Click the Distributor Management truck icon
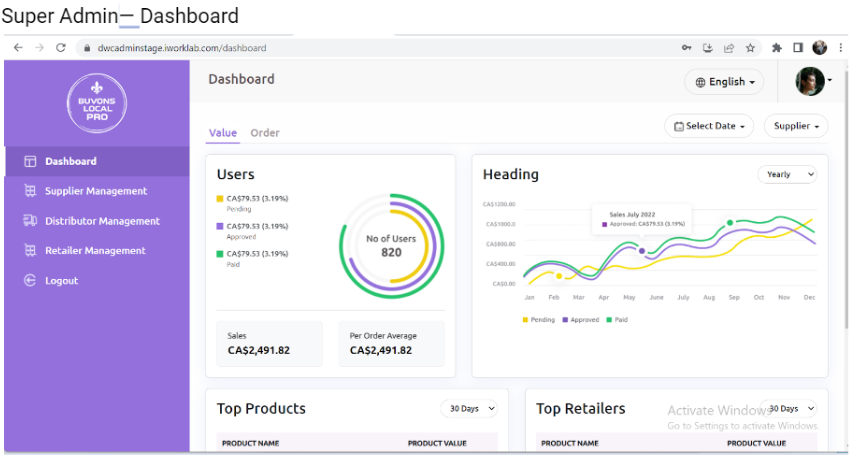 click(x=30, y=221)
